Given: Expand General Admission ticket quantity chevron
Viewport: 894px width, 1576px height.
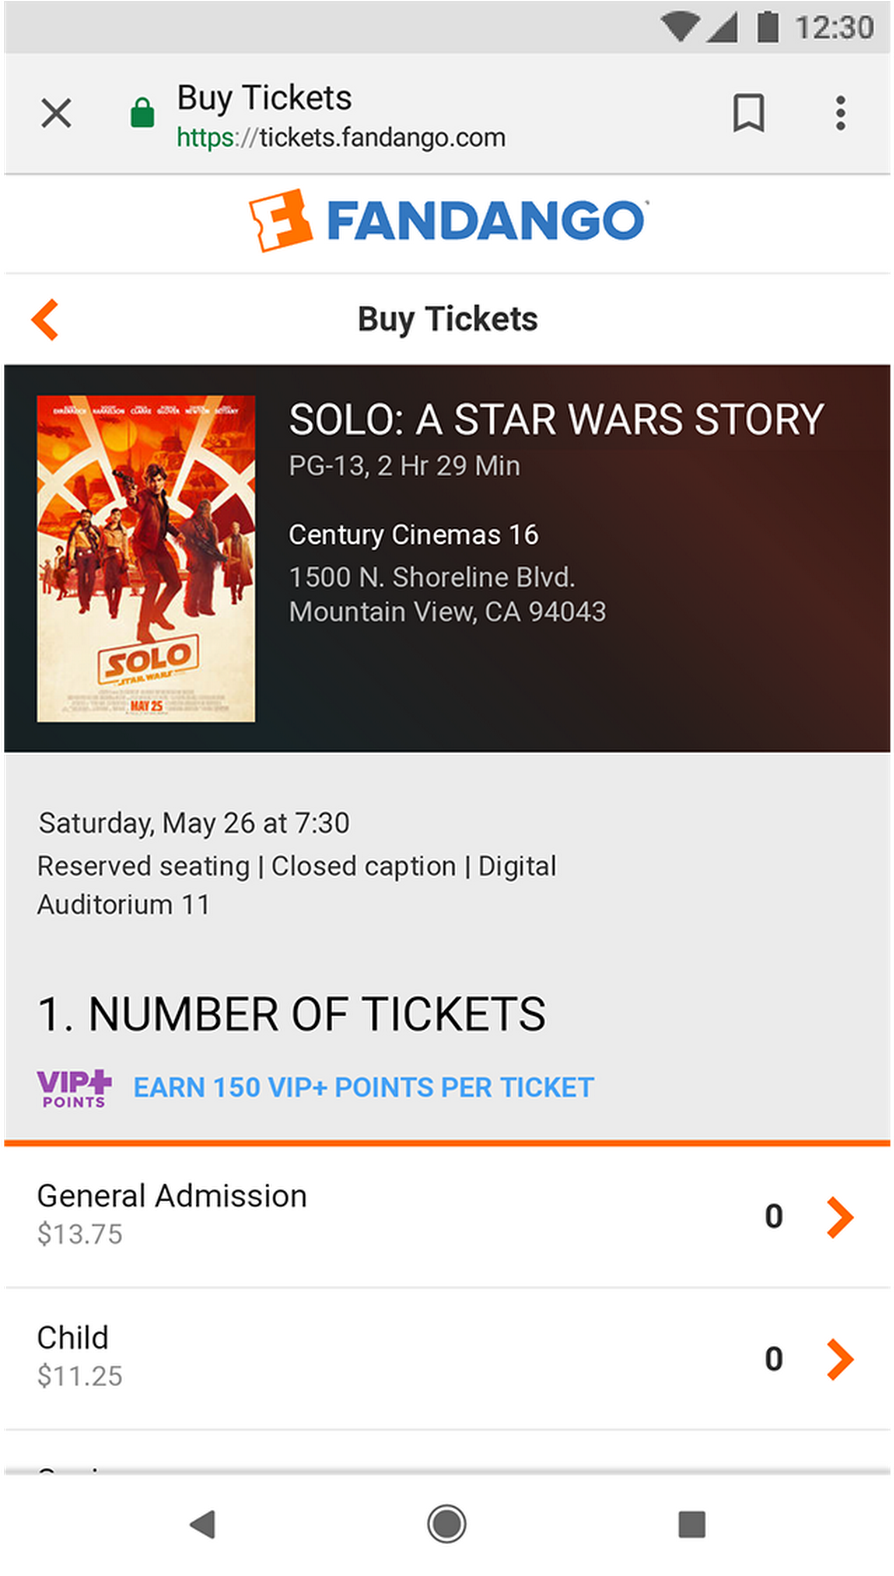Looking at the screenshot, I should [x=840, y=1217].
